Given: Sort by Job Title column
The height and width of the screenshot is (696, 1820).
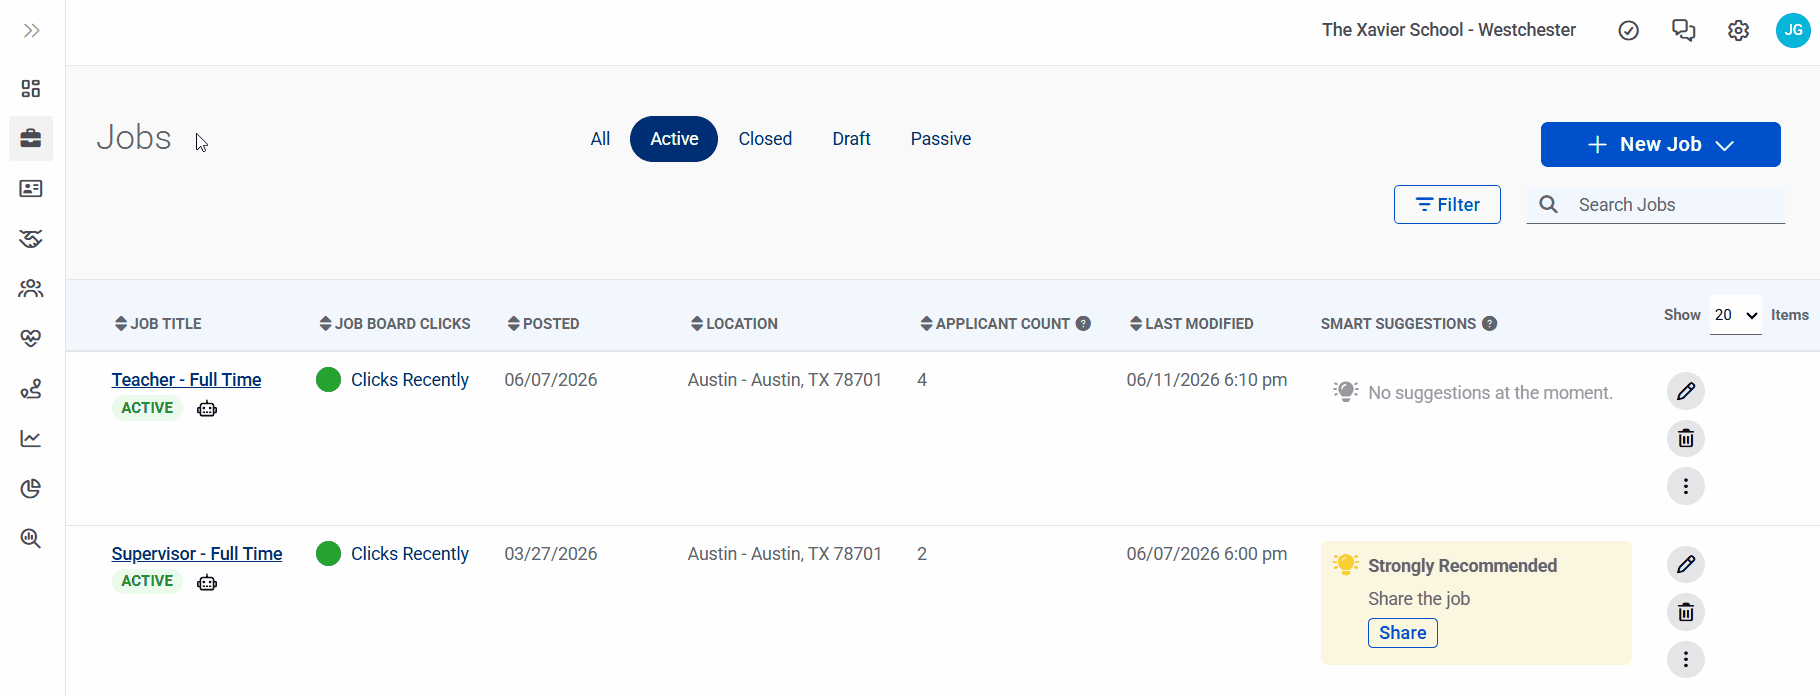Looking at the screenshot, I should 158,324.
